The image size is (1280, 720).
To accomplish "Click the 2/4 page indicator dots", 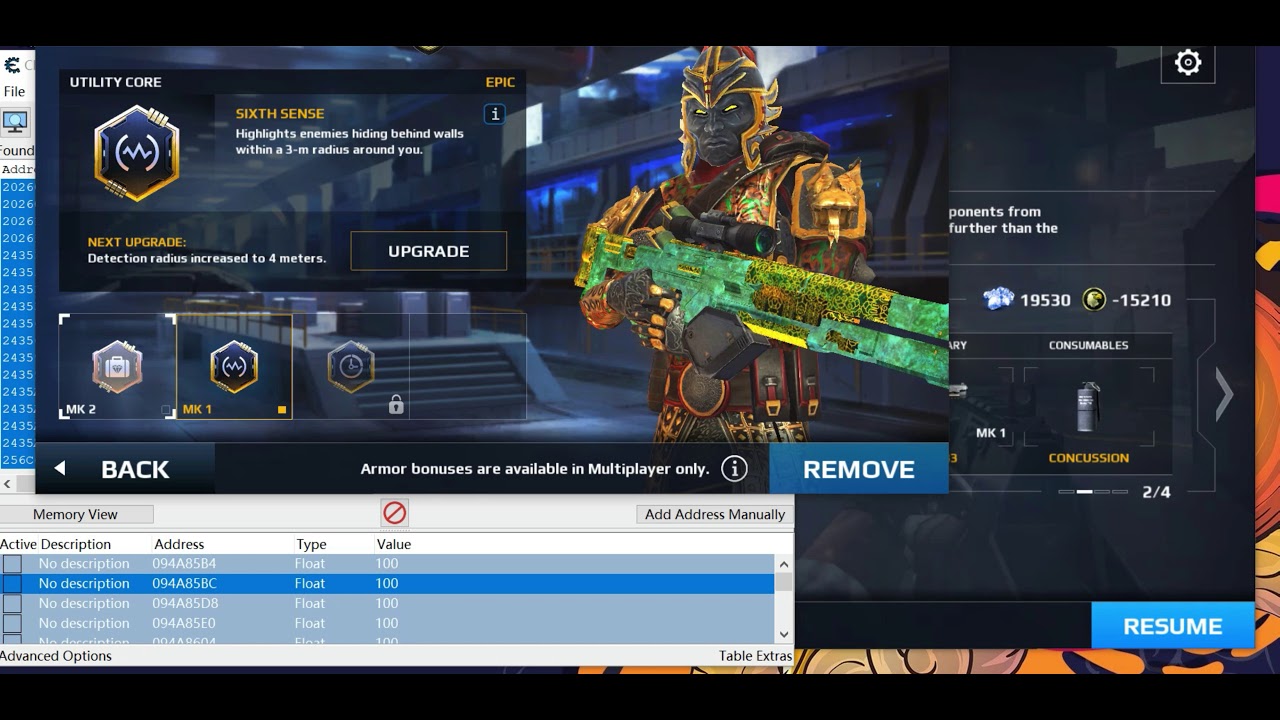I will pyautogui.click(x=1093, y=492).
